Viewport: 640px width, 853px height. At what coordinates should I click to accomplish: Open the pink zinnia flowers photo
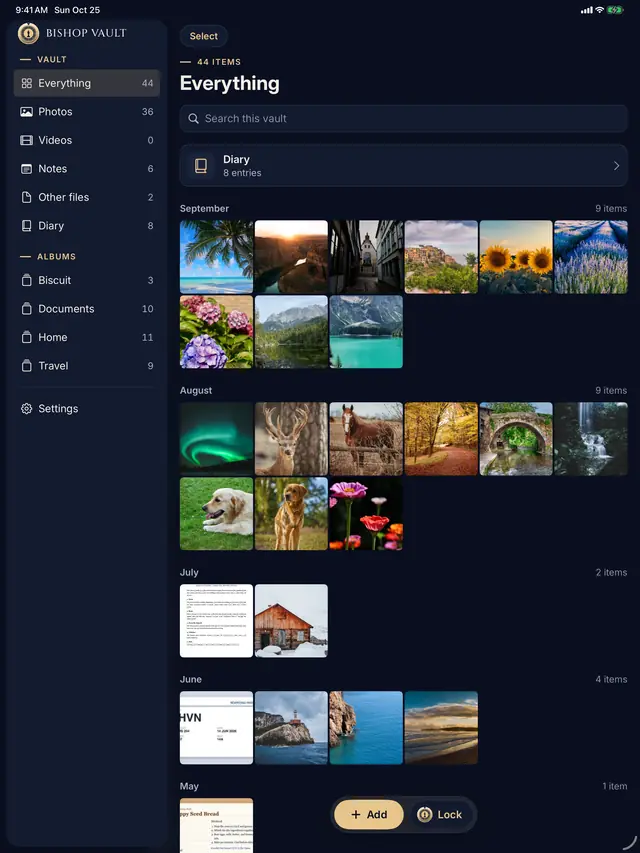(x=366, y=514)
